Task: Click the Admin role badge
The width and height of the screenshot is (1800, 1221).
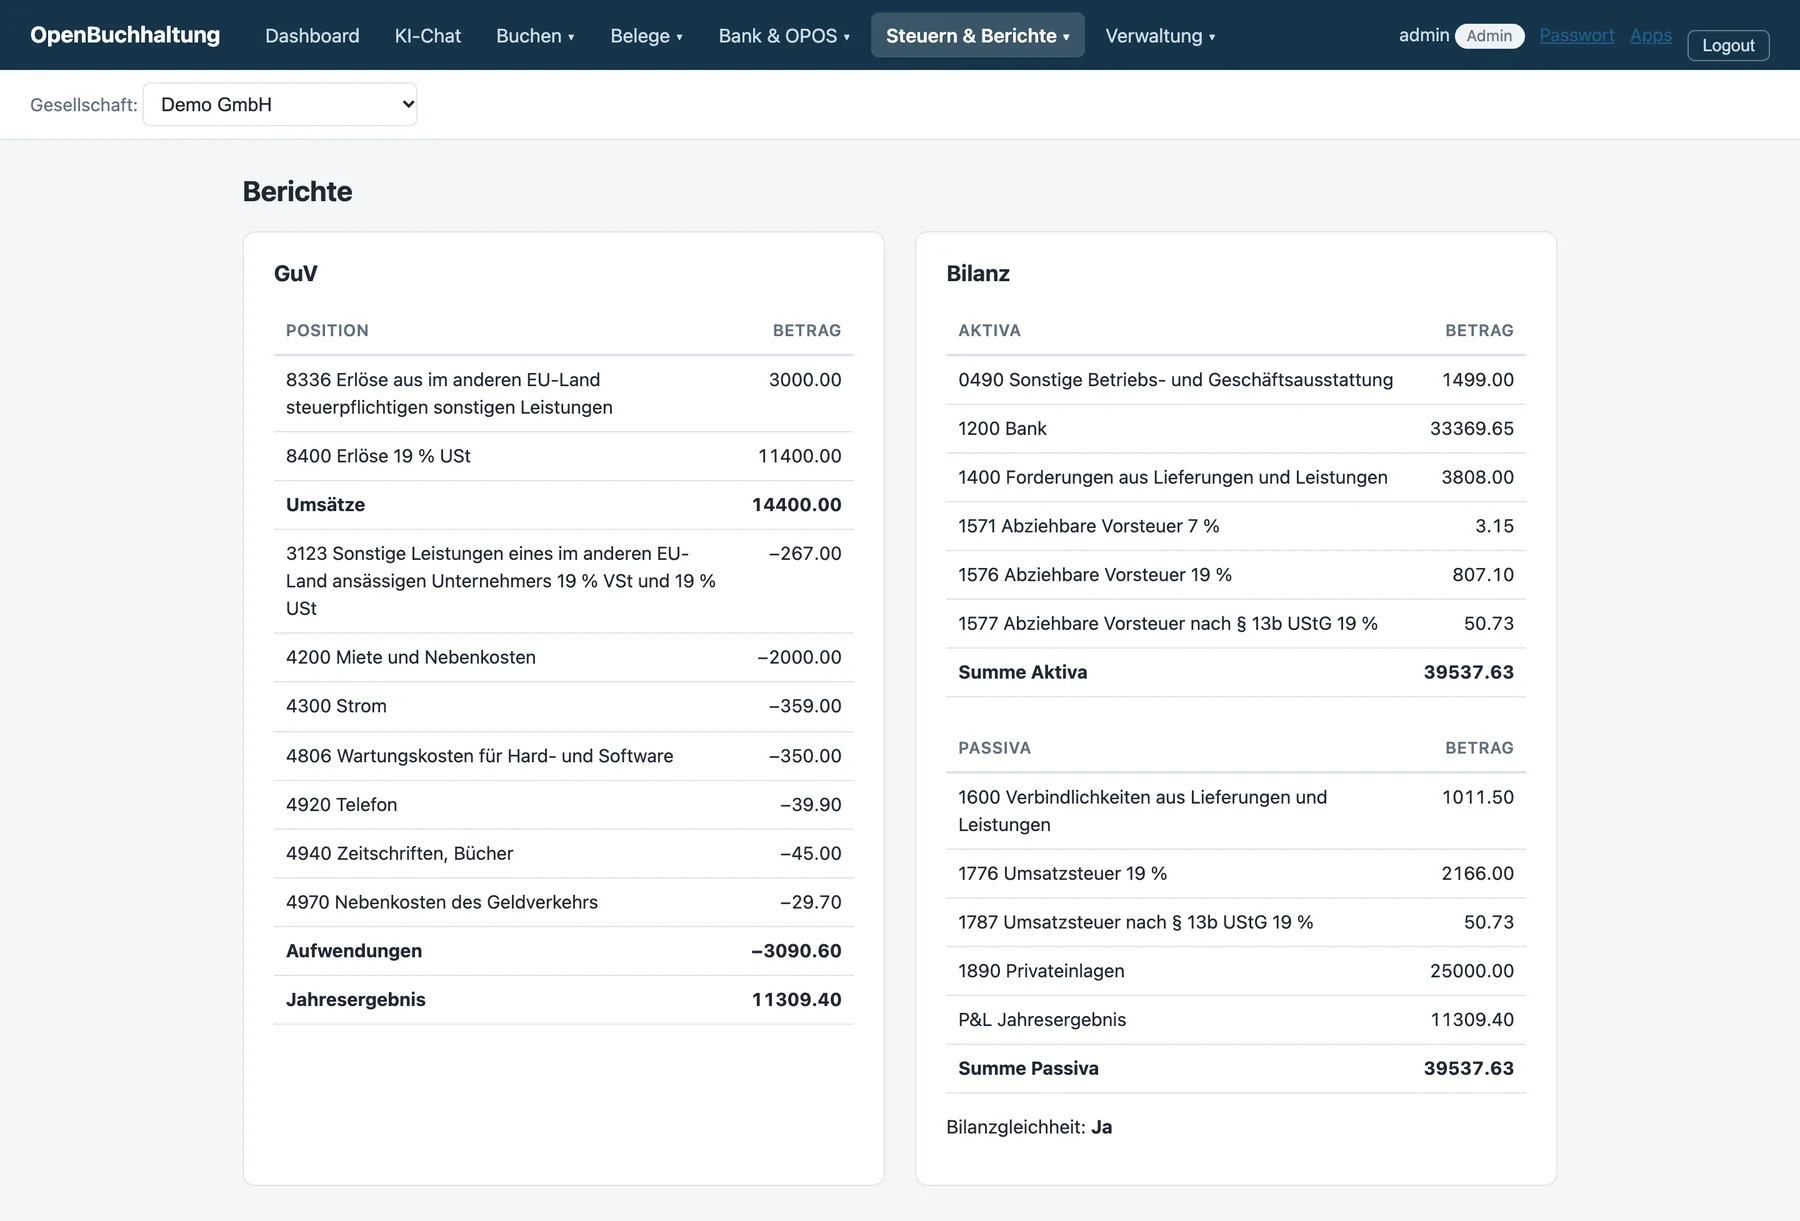Action: point(1489,36)
